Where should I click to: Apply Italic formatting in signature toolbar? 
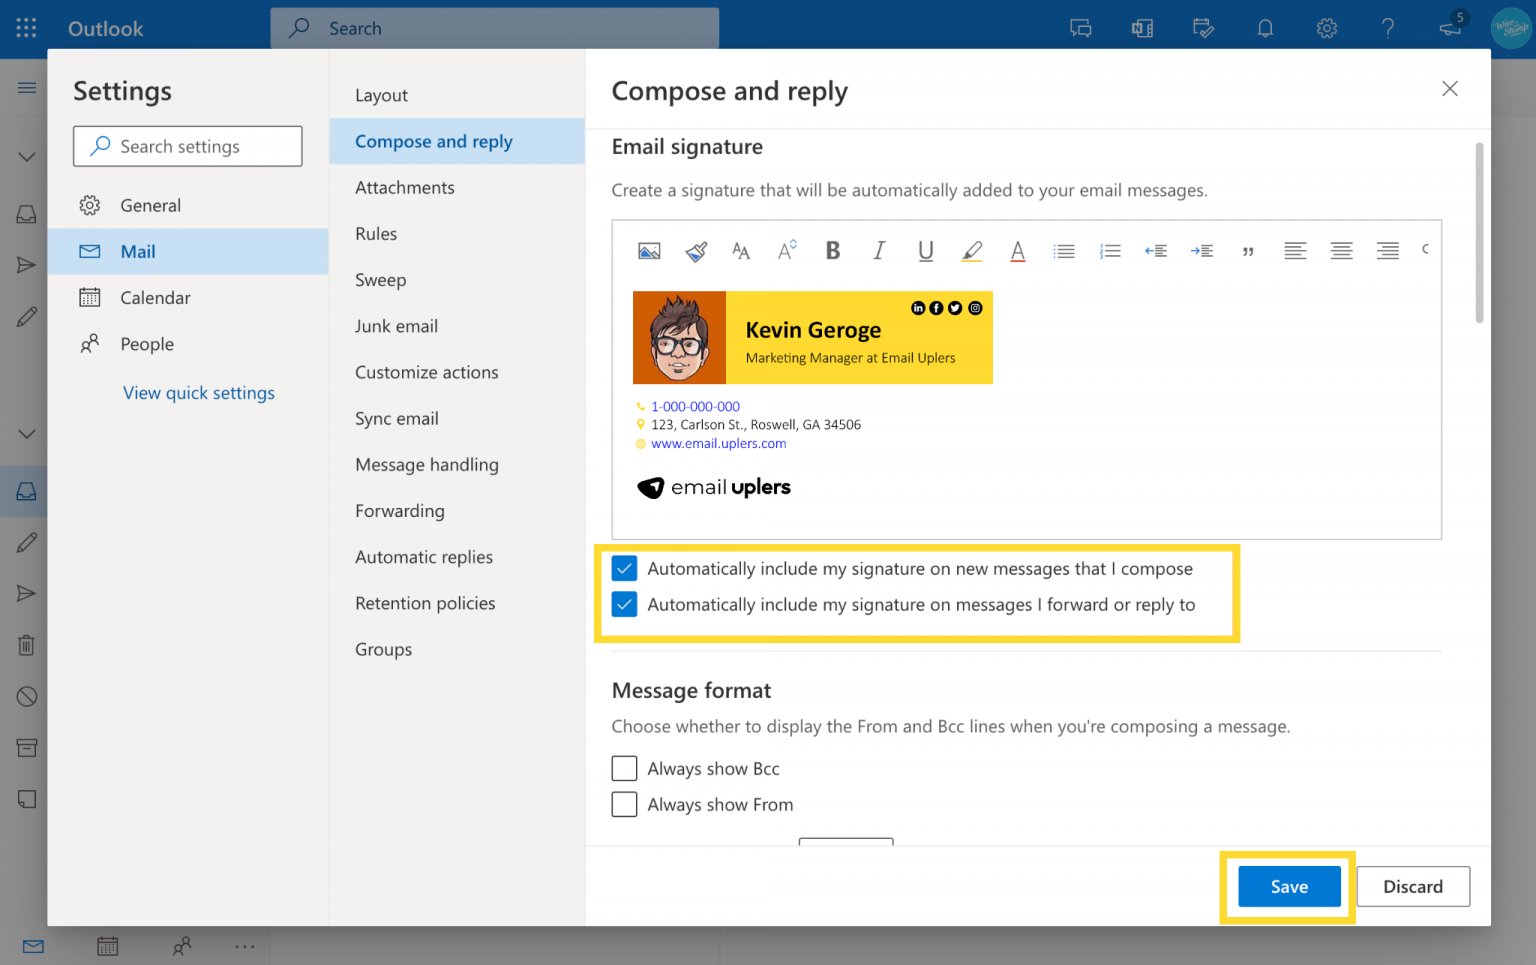pyautogui.click(x=879, y=251)
